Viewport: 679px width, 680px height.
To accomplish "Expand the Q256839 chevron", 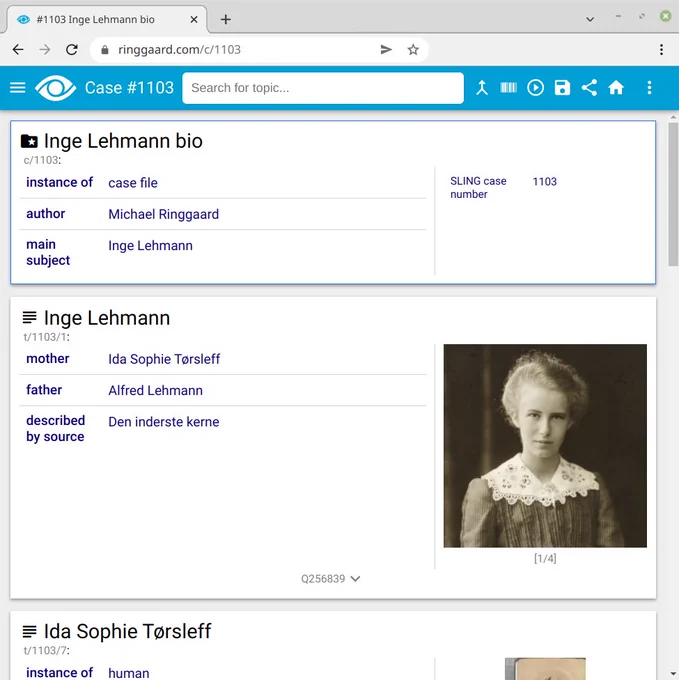I will tap(355, 579).
